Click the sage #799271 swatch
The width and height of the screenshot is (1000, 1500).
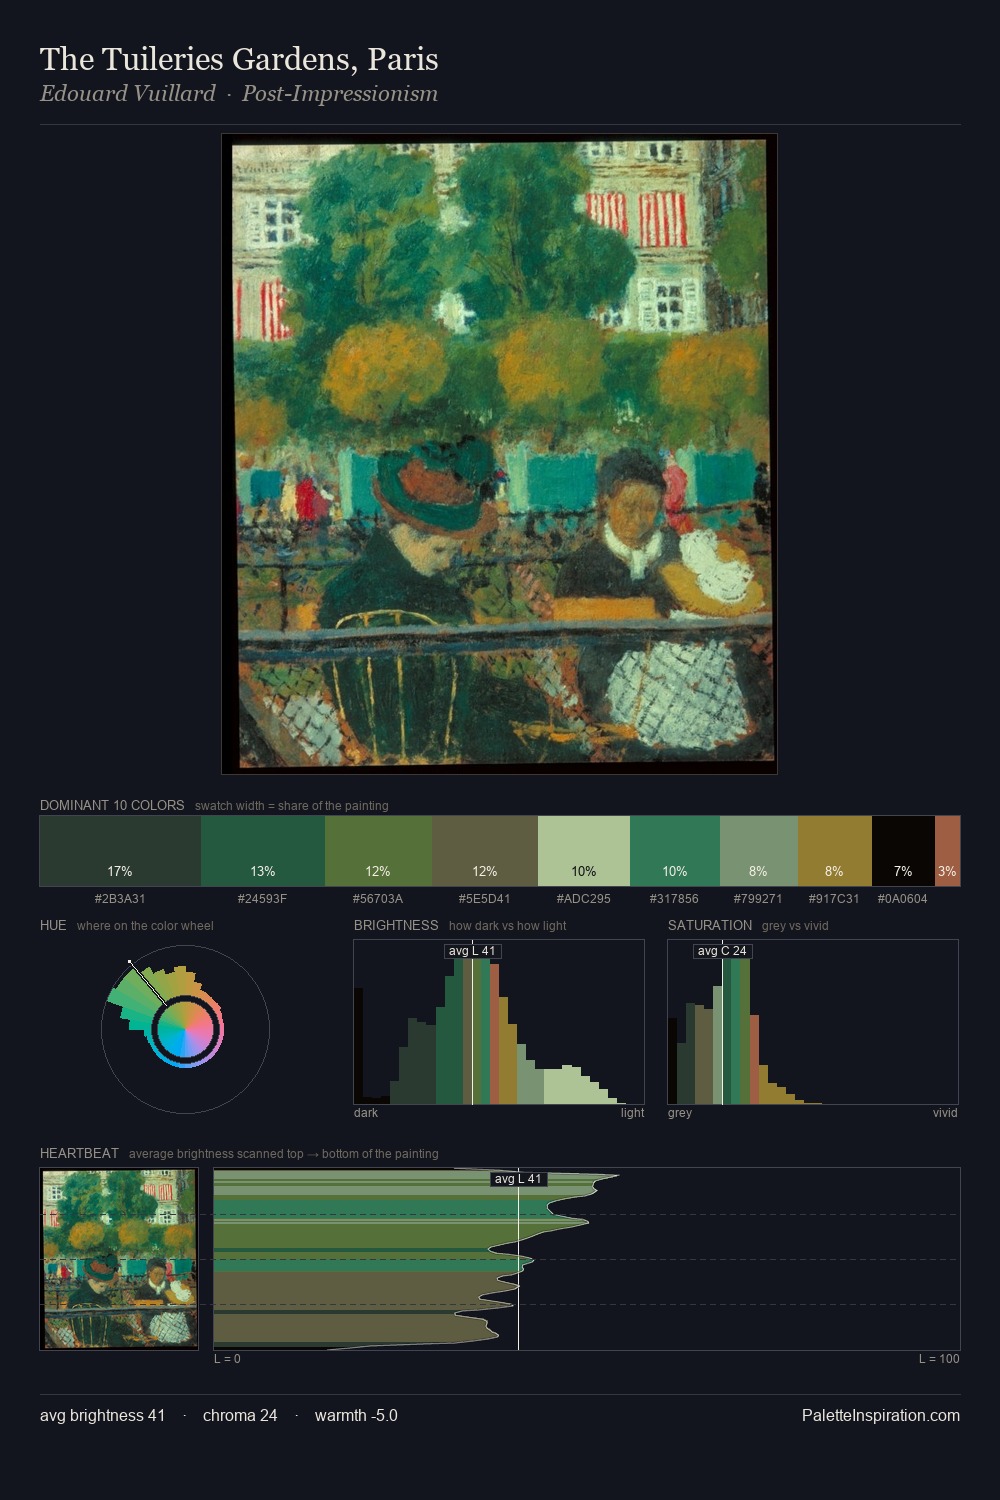[x=759, y=851]
